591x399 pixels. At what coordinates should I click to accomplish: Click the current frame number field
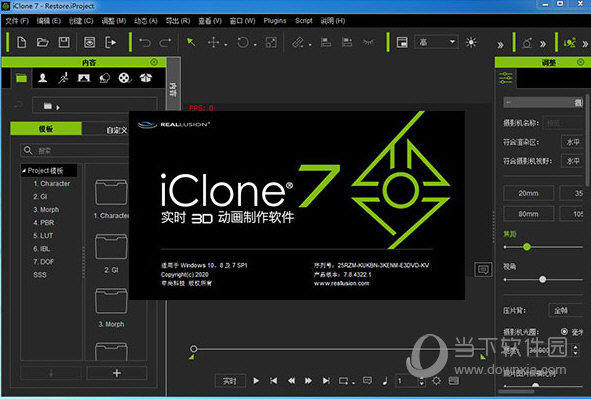pyautogui.click(x=407, y=381)
